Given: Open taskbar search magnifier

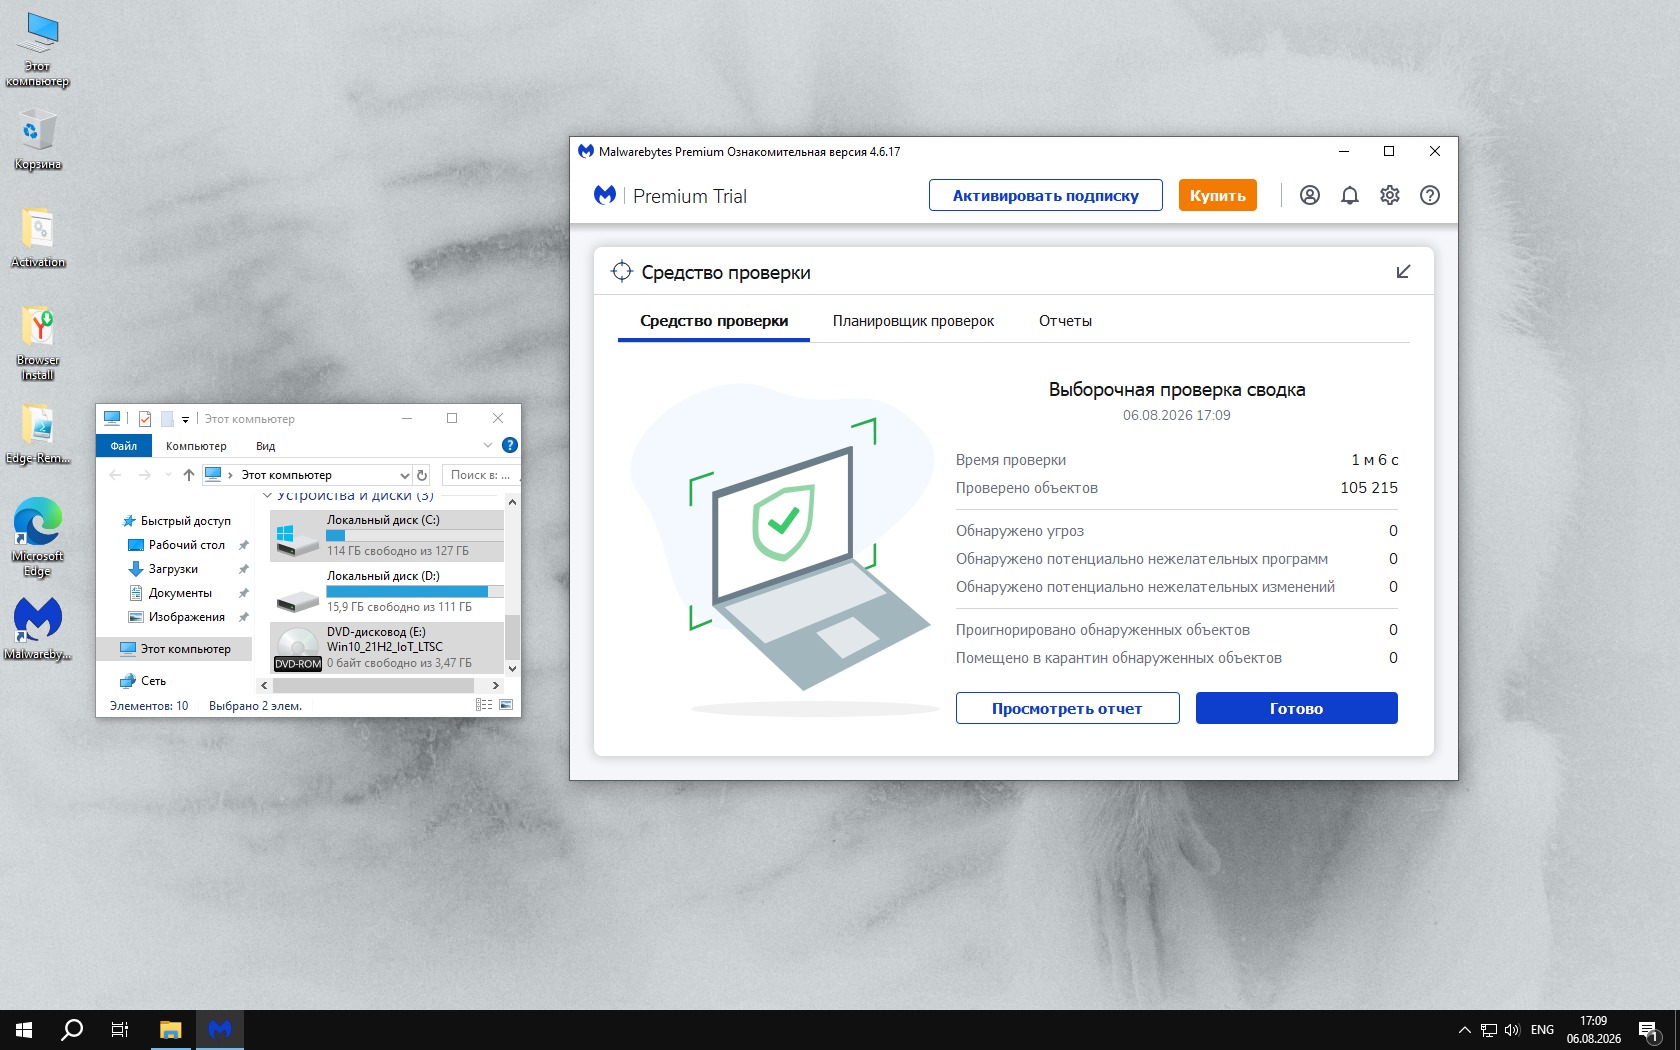Looking at the screenshot, I should [x=72, y=1030].
